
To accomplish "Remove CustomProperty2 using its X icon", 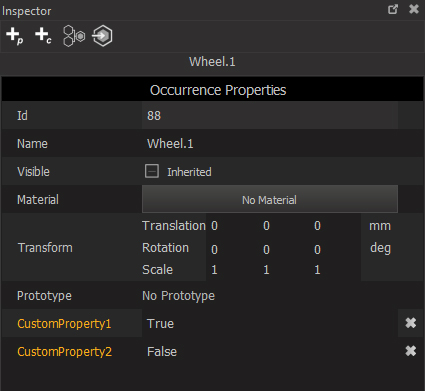I will pyautogui.click(x=411, y=351).
